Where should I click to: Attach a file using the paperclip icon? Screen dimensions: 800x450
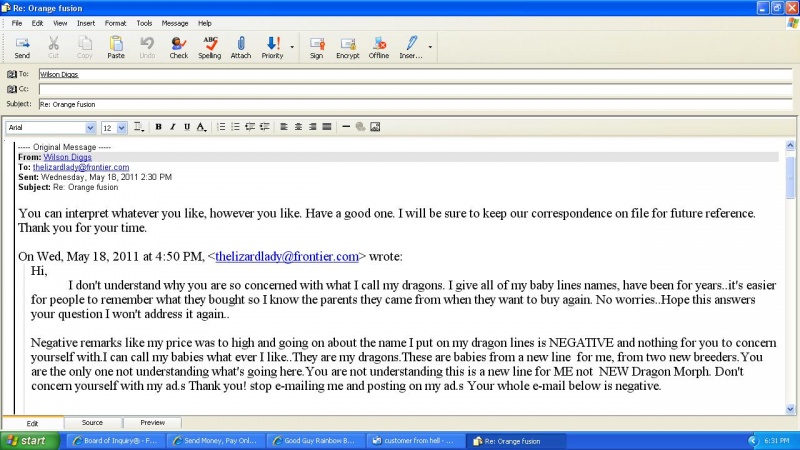click(x=241, y=47)
